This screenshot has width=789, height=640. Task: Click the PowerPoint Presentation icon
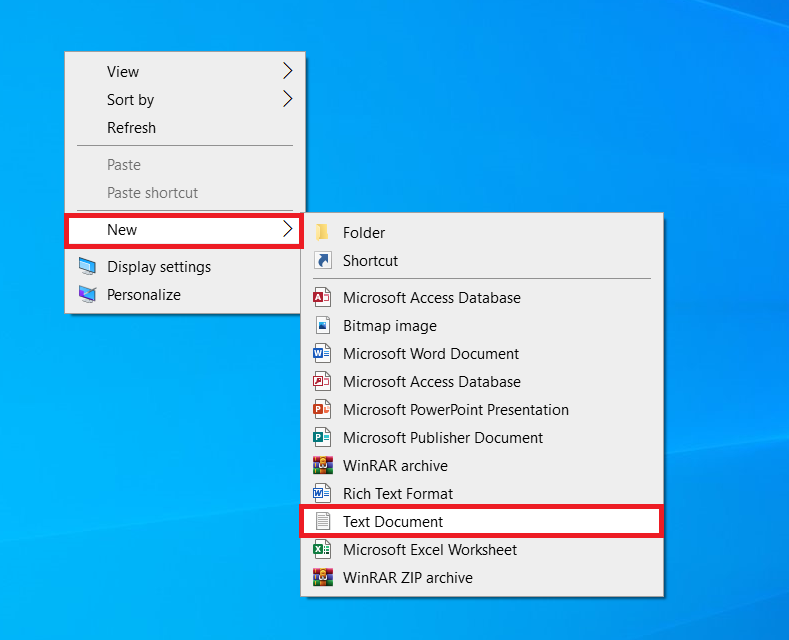point(322,409)
